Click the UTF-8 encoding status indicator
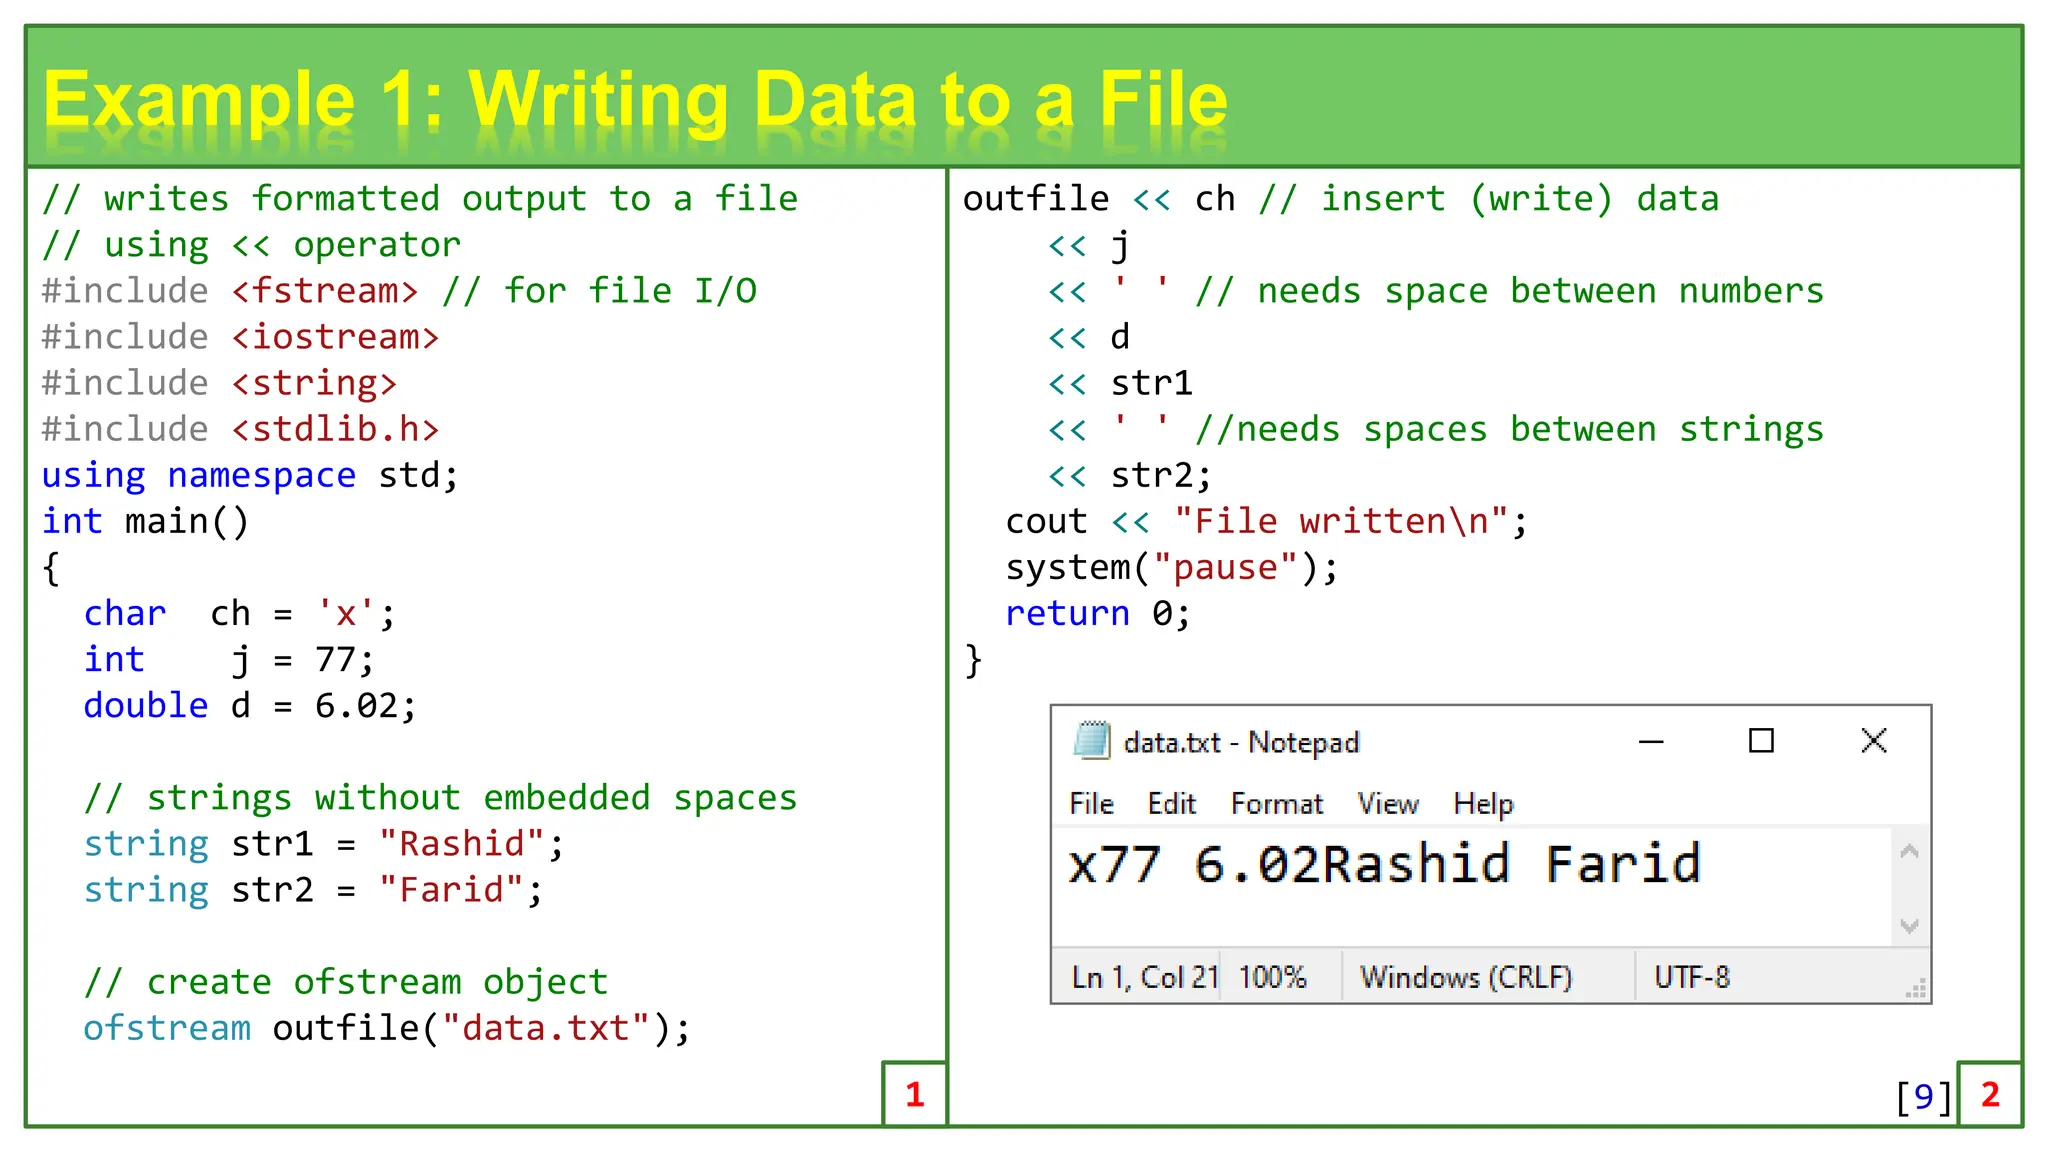2048x1152 pixels. coord(1691,977)
